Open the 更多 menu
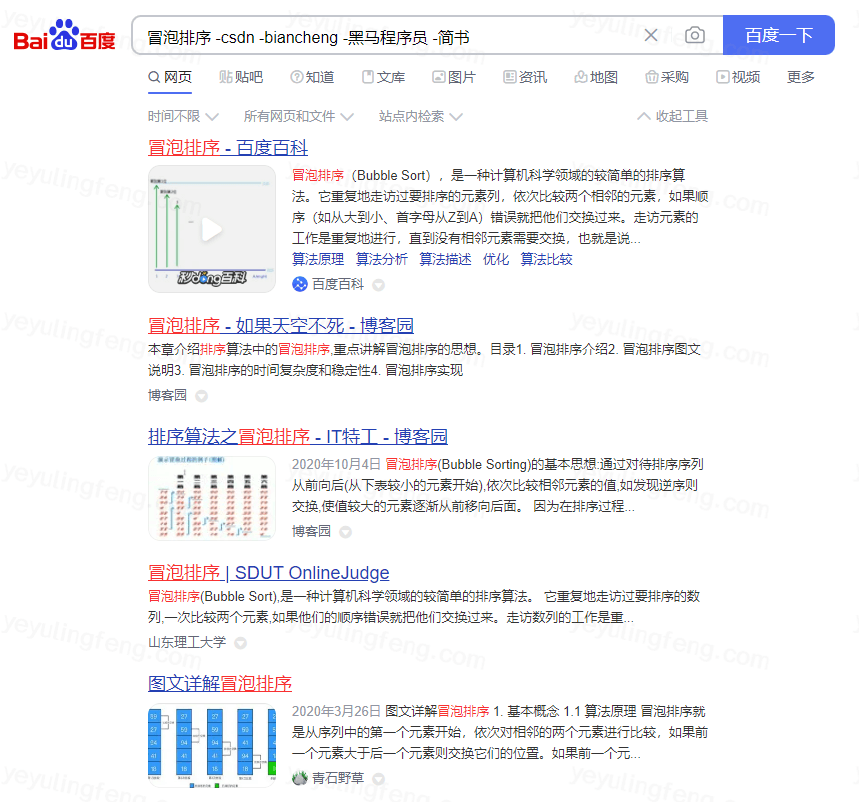 800,77
